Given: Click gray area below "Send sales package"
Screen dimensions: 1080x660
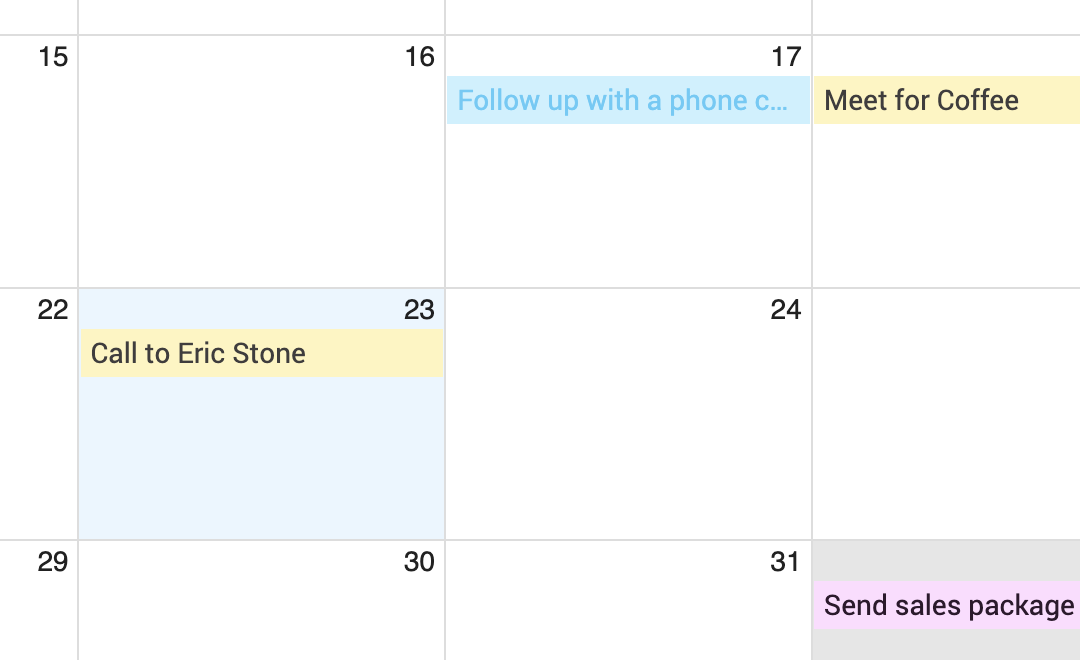Looking at the screenshot, I should [946, 645].
